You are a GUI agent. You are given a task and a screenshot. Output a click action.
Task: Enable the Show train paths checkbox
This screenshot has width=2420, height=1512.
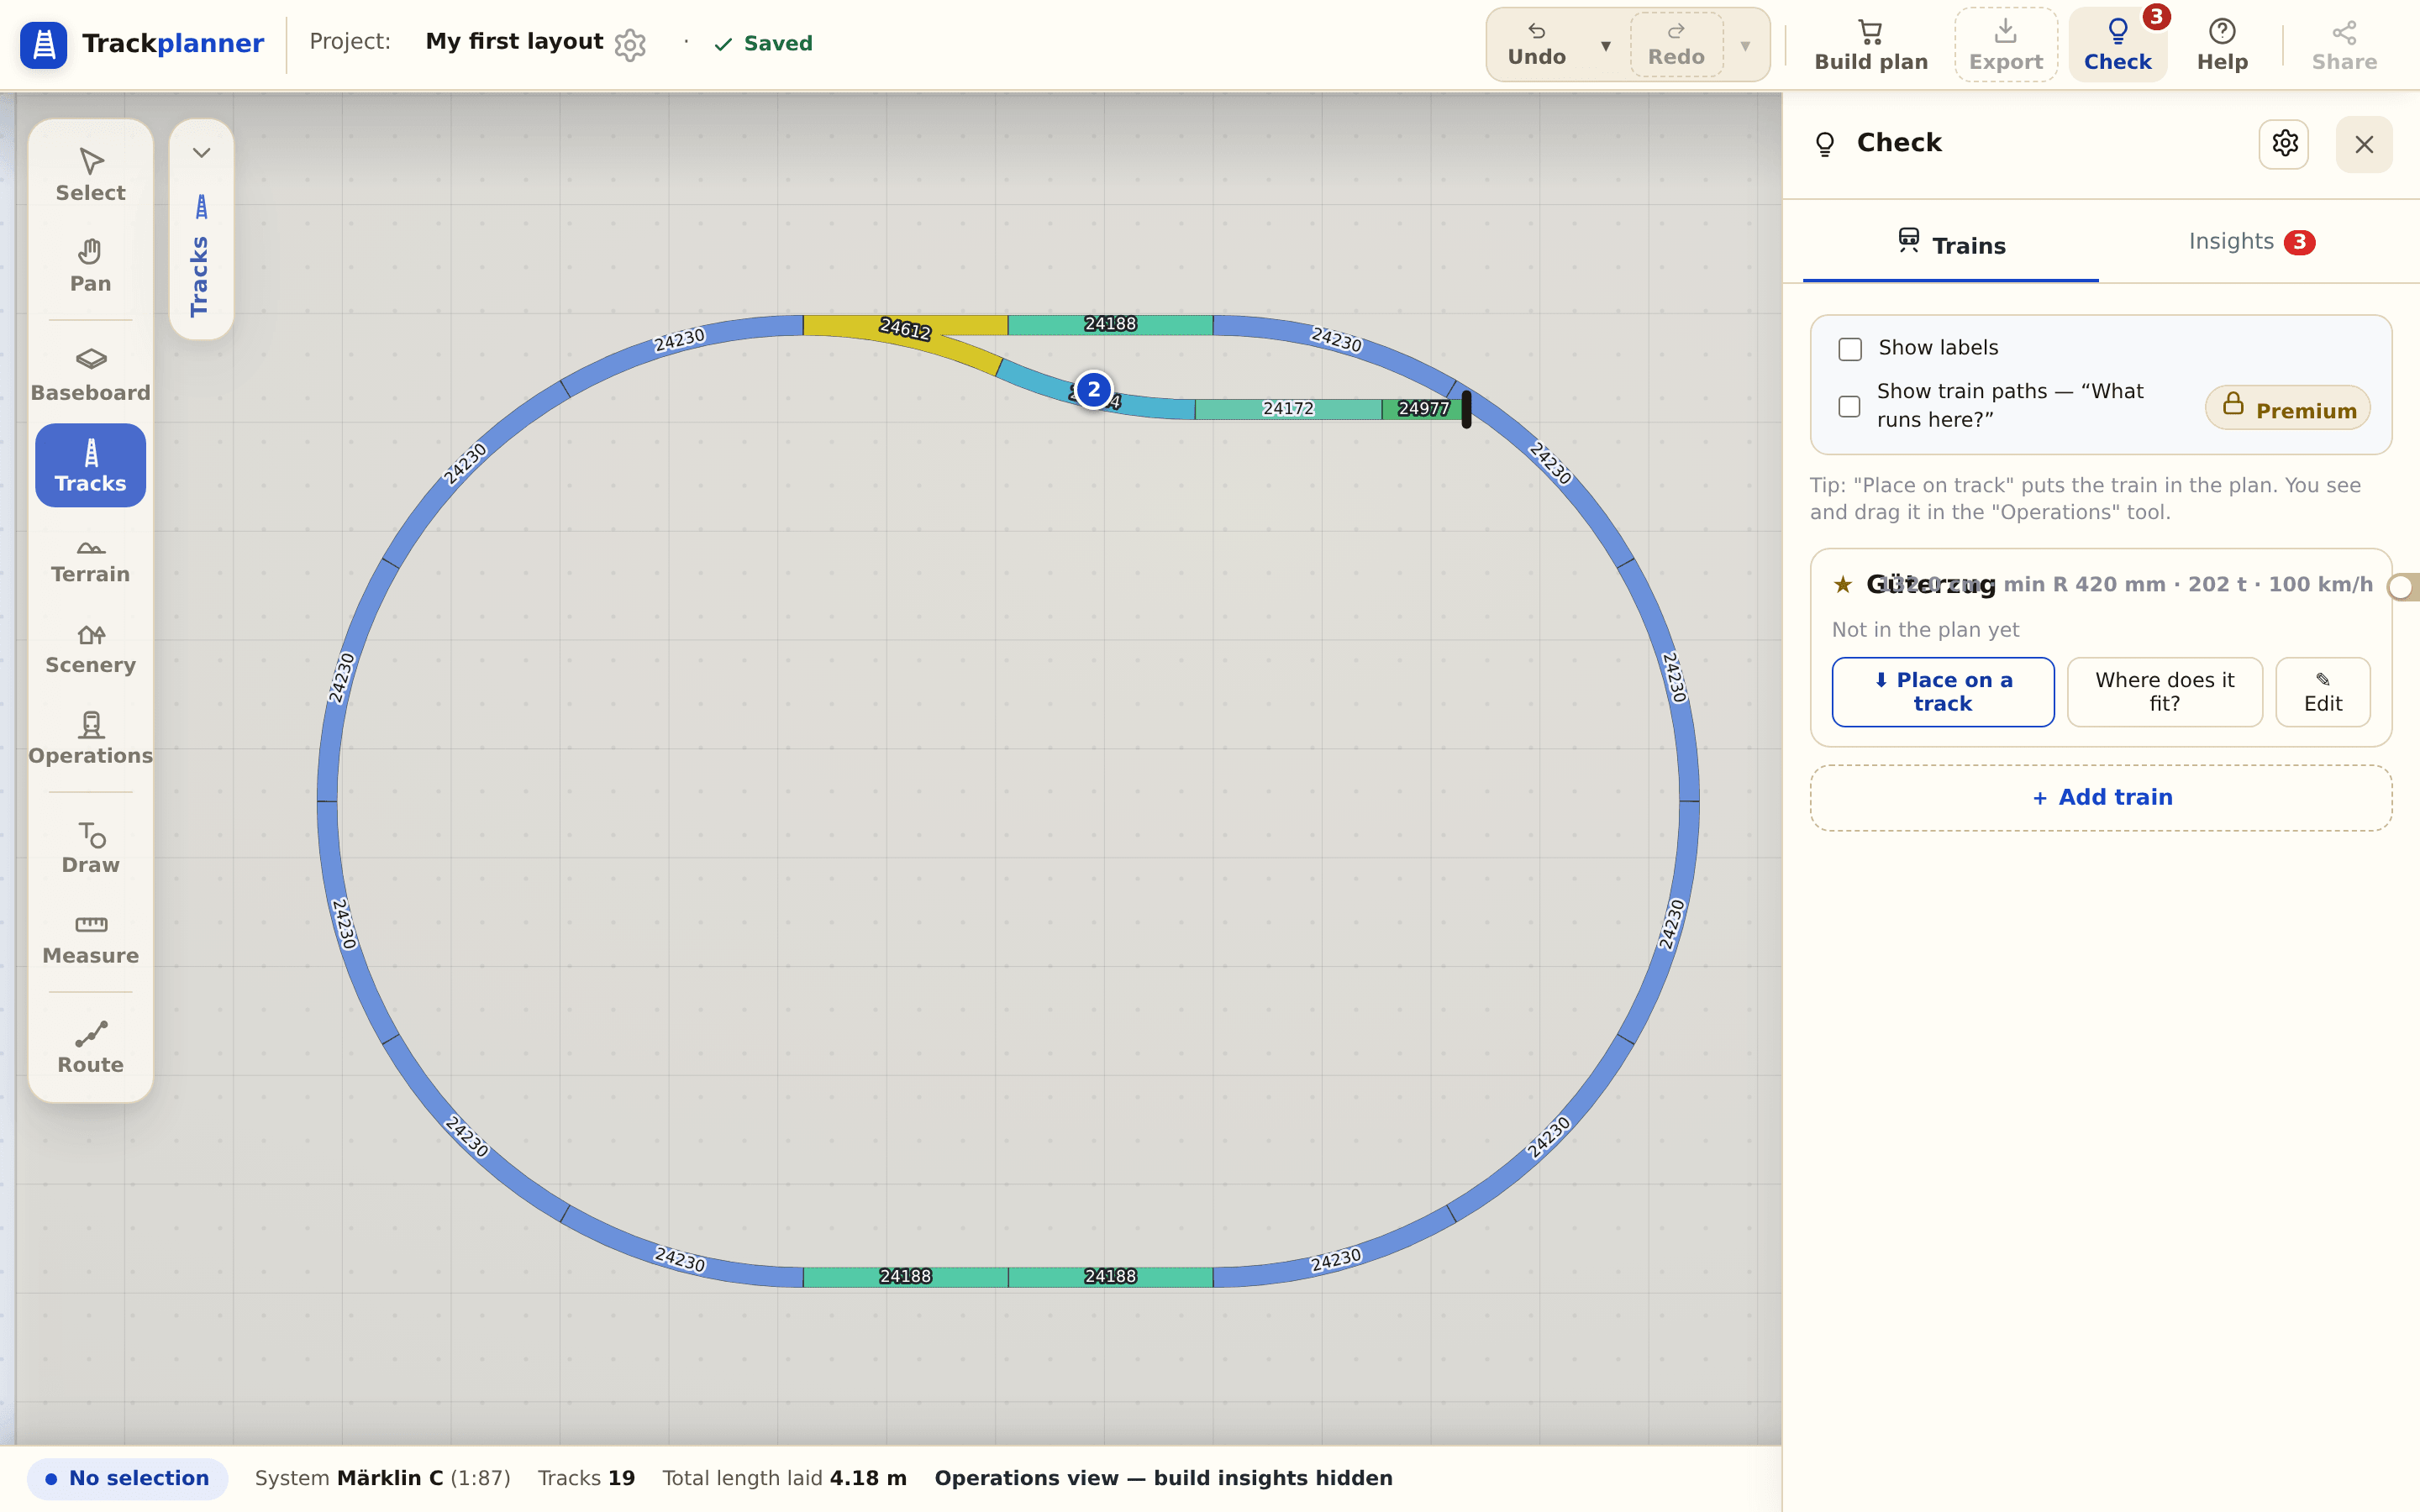point(1850,406)
